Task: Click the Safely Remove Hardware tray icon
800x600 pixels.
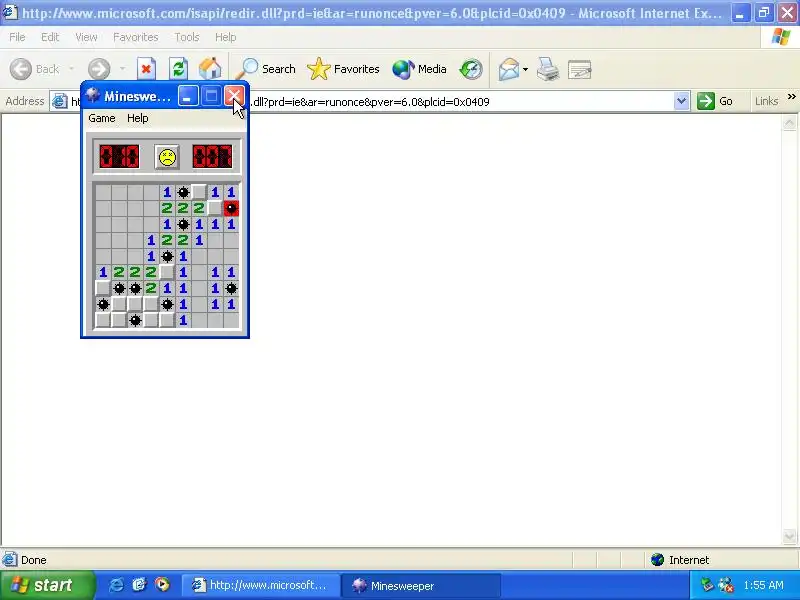Action: click(708, 585)
